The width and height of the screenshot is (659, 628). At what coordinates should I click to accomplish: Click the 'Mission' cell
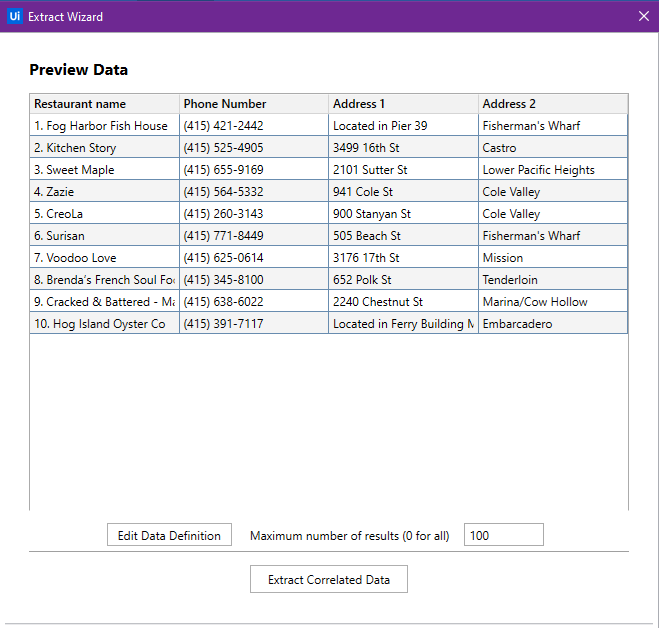[553, 258]
